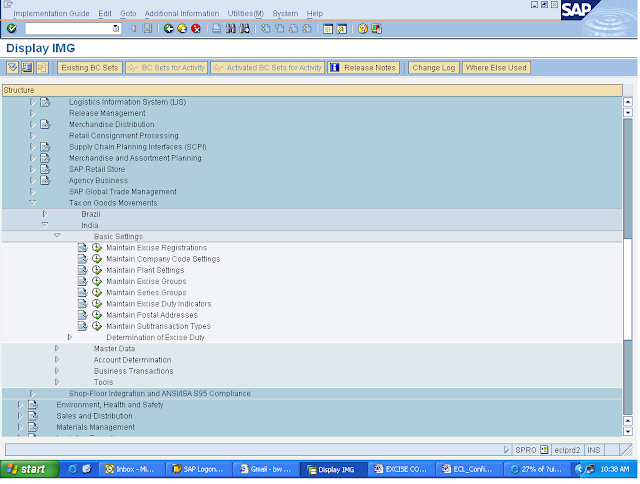Expand Determination of Excise Duty node

(70, 337)
